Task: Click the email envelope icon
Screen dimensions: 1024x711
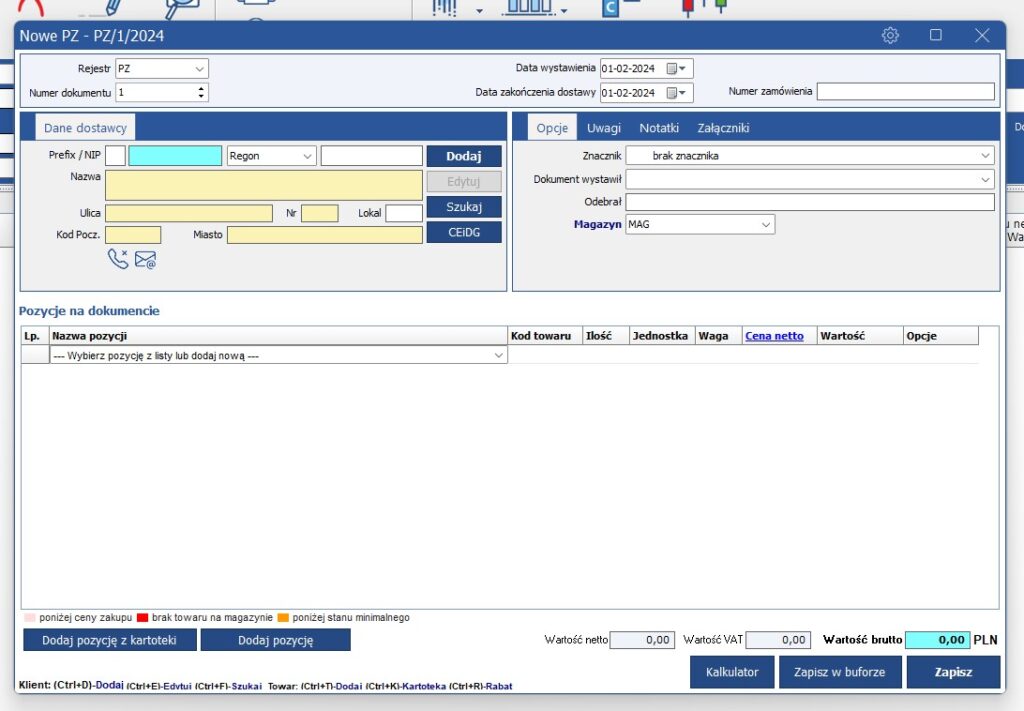Action: (145, 260)
